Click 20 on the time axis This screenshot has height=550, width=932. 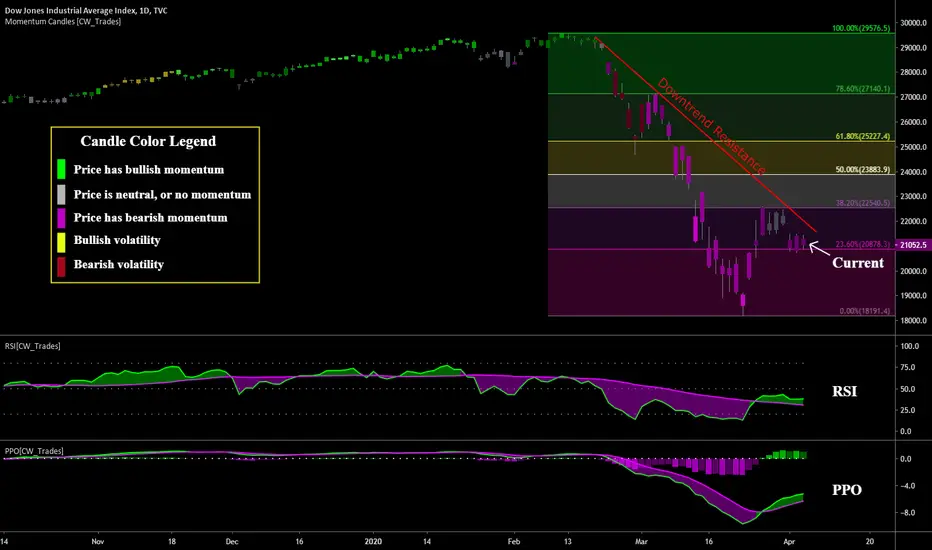[870, 542]
